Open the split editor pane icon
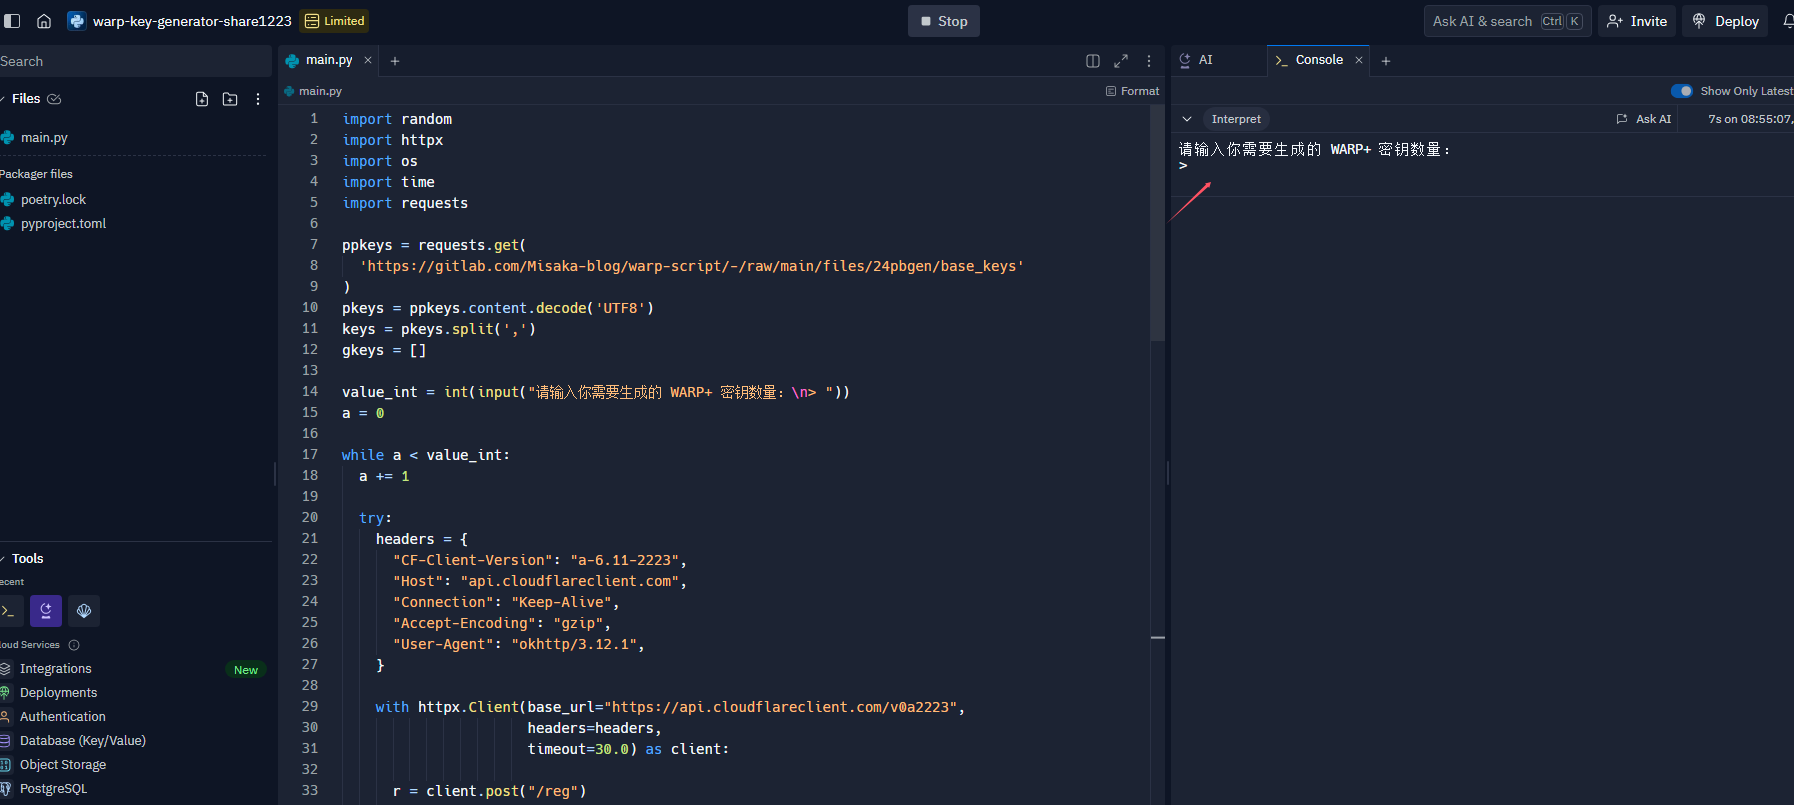The height and width of the screenshot is (805, 1794). (x=1093, y=61)
